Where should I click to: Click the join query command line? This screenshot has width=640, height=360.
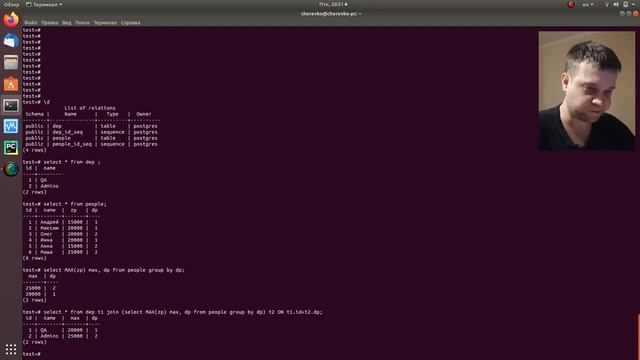tap(172, 312)
